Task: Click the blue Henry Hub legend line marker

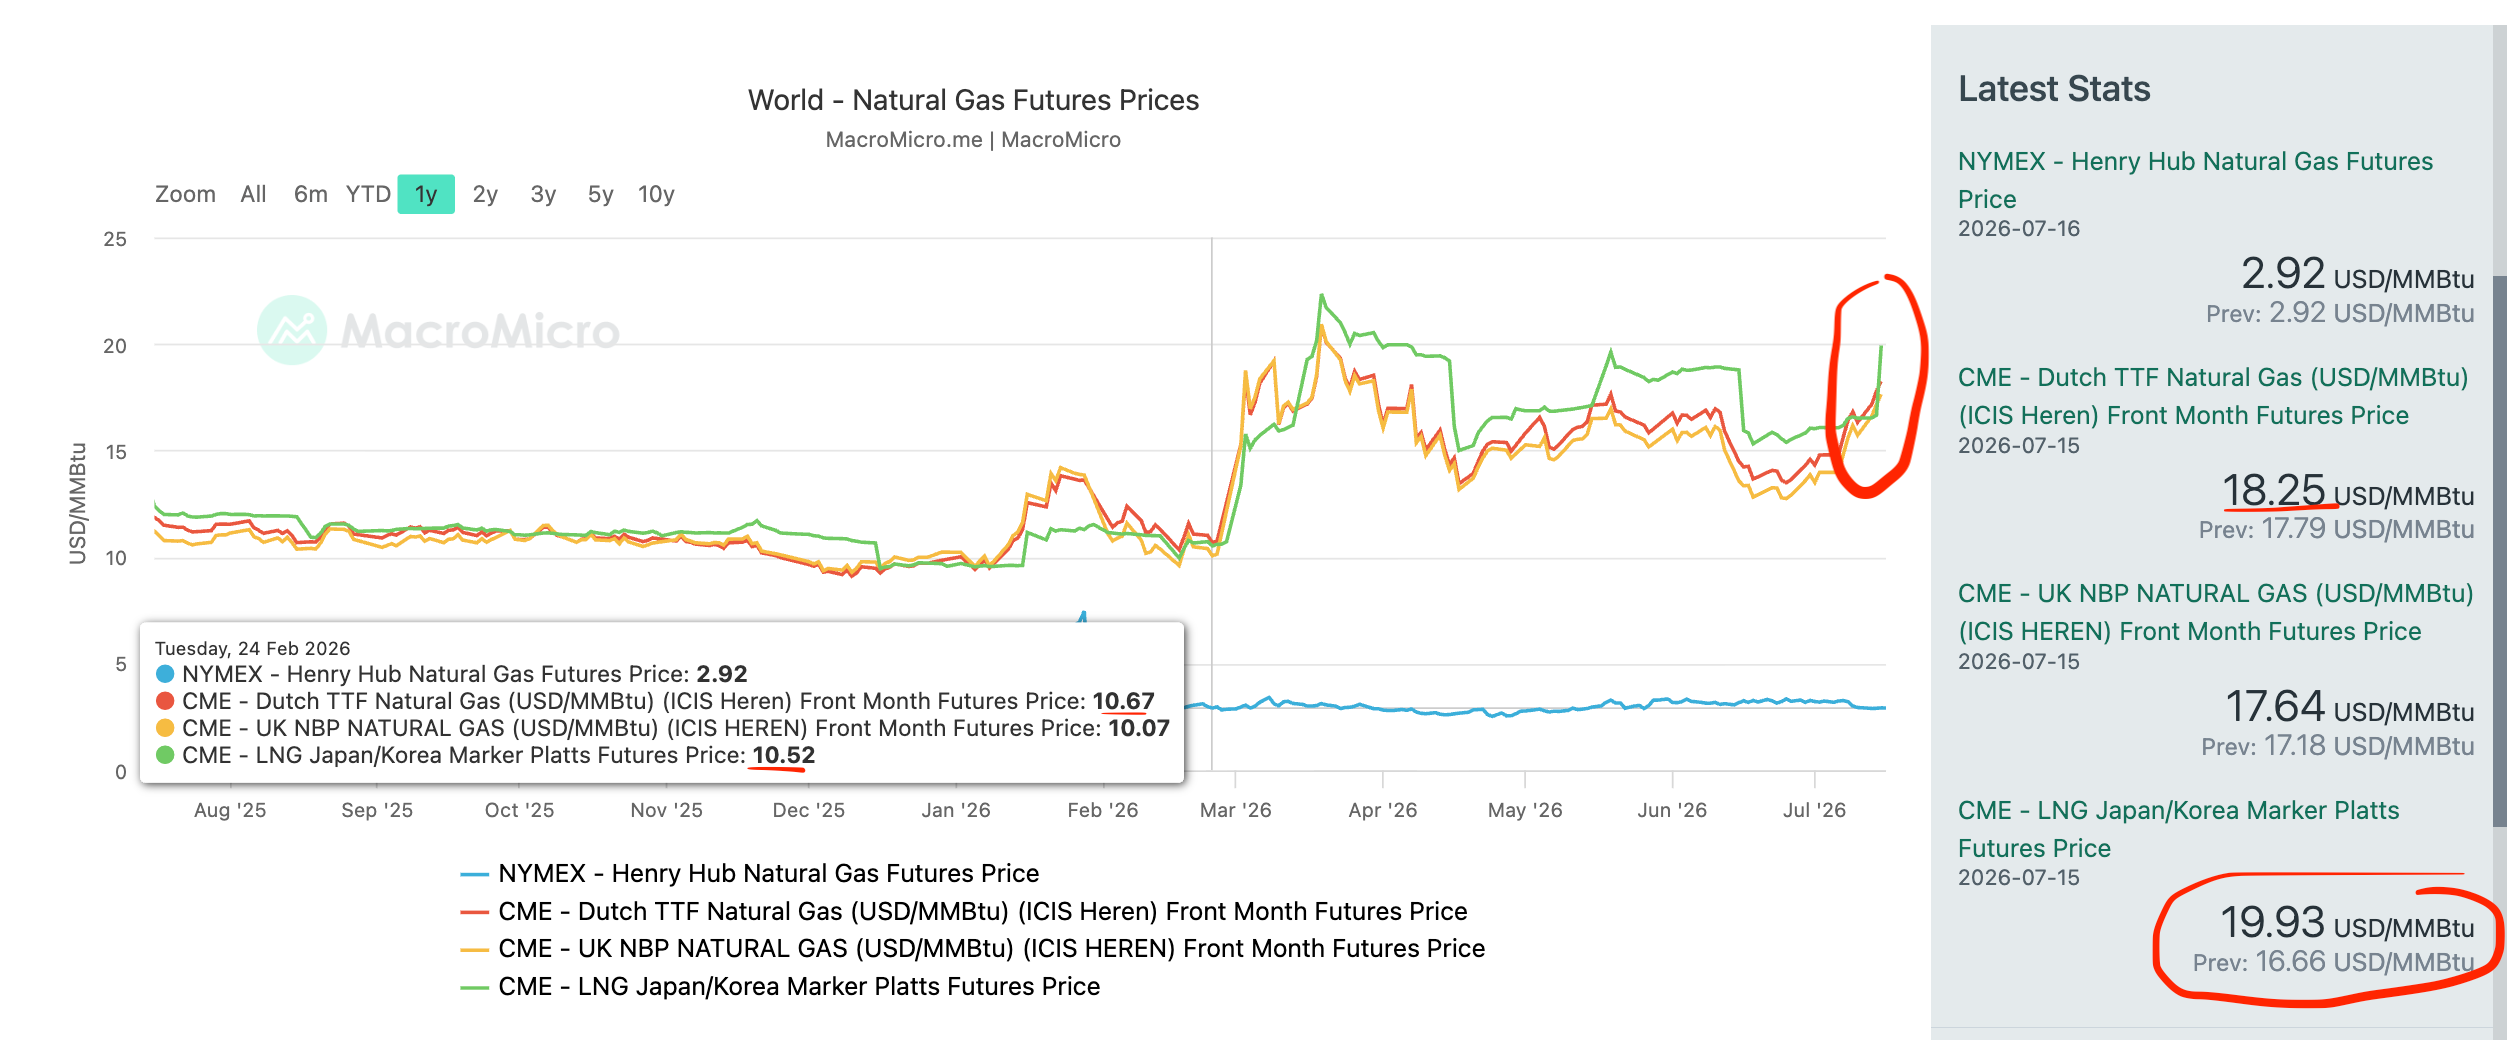Action: pyautogui.click(x=474, y=875)
